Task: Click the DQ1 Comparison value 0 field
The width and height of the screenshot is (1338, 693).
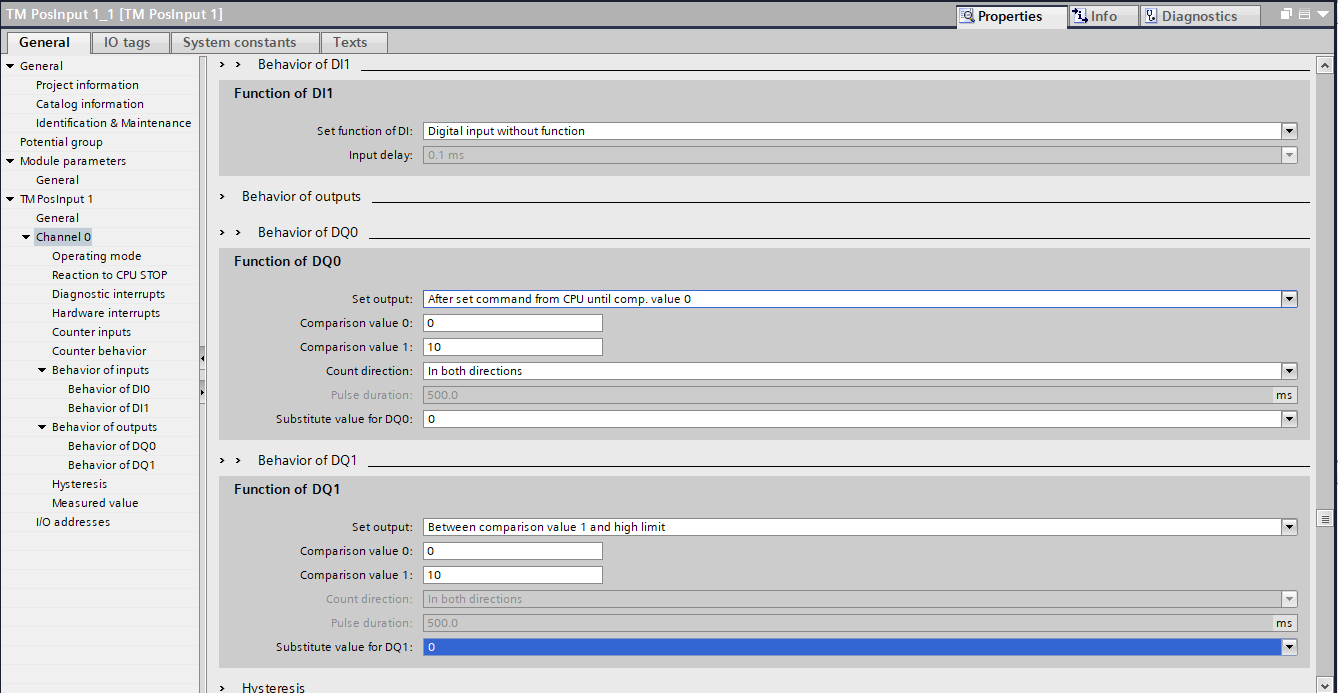Action: [513, 551]
